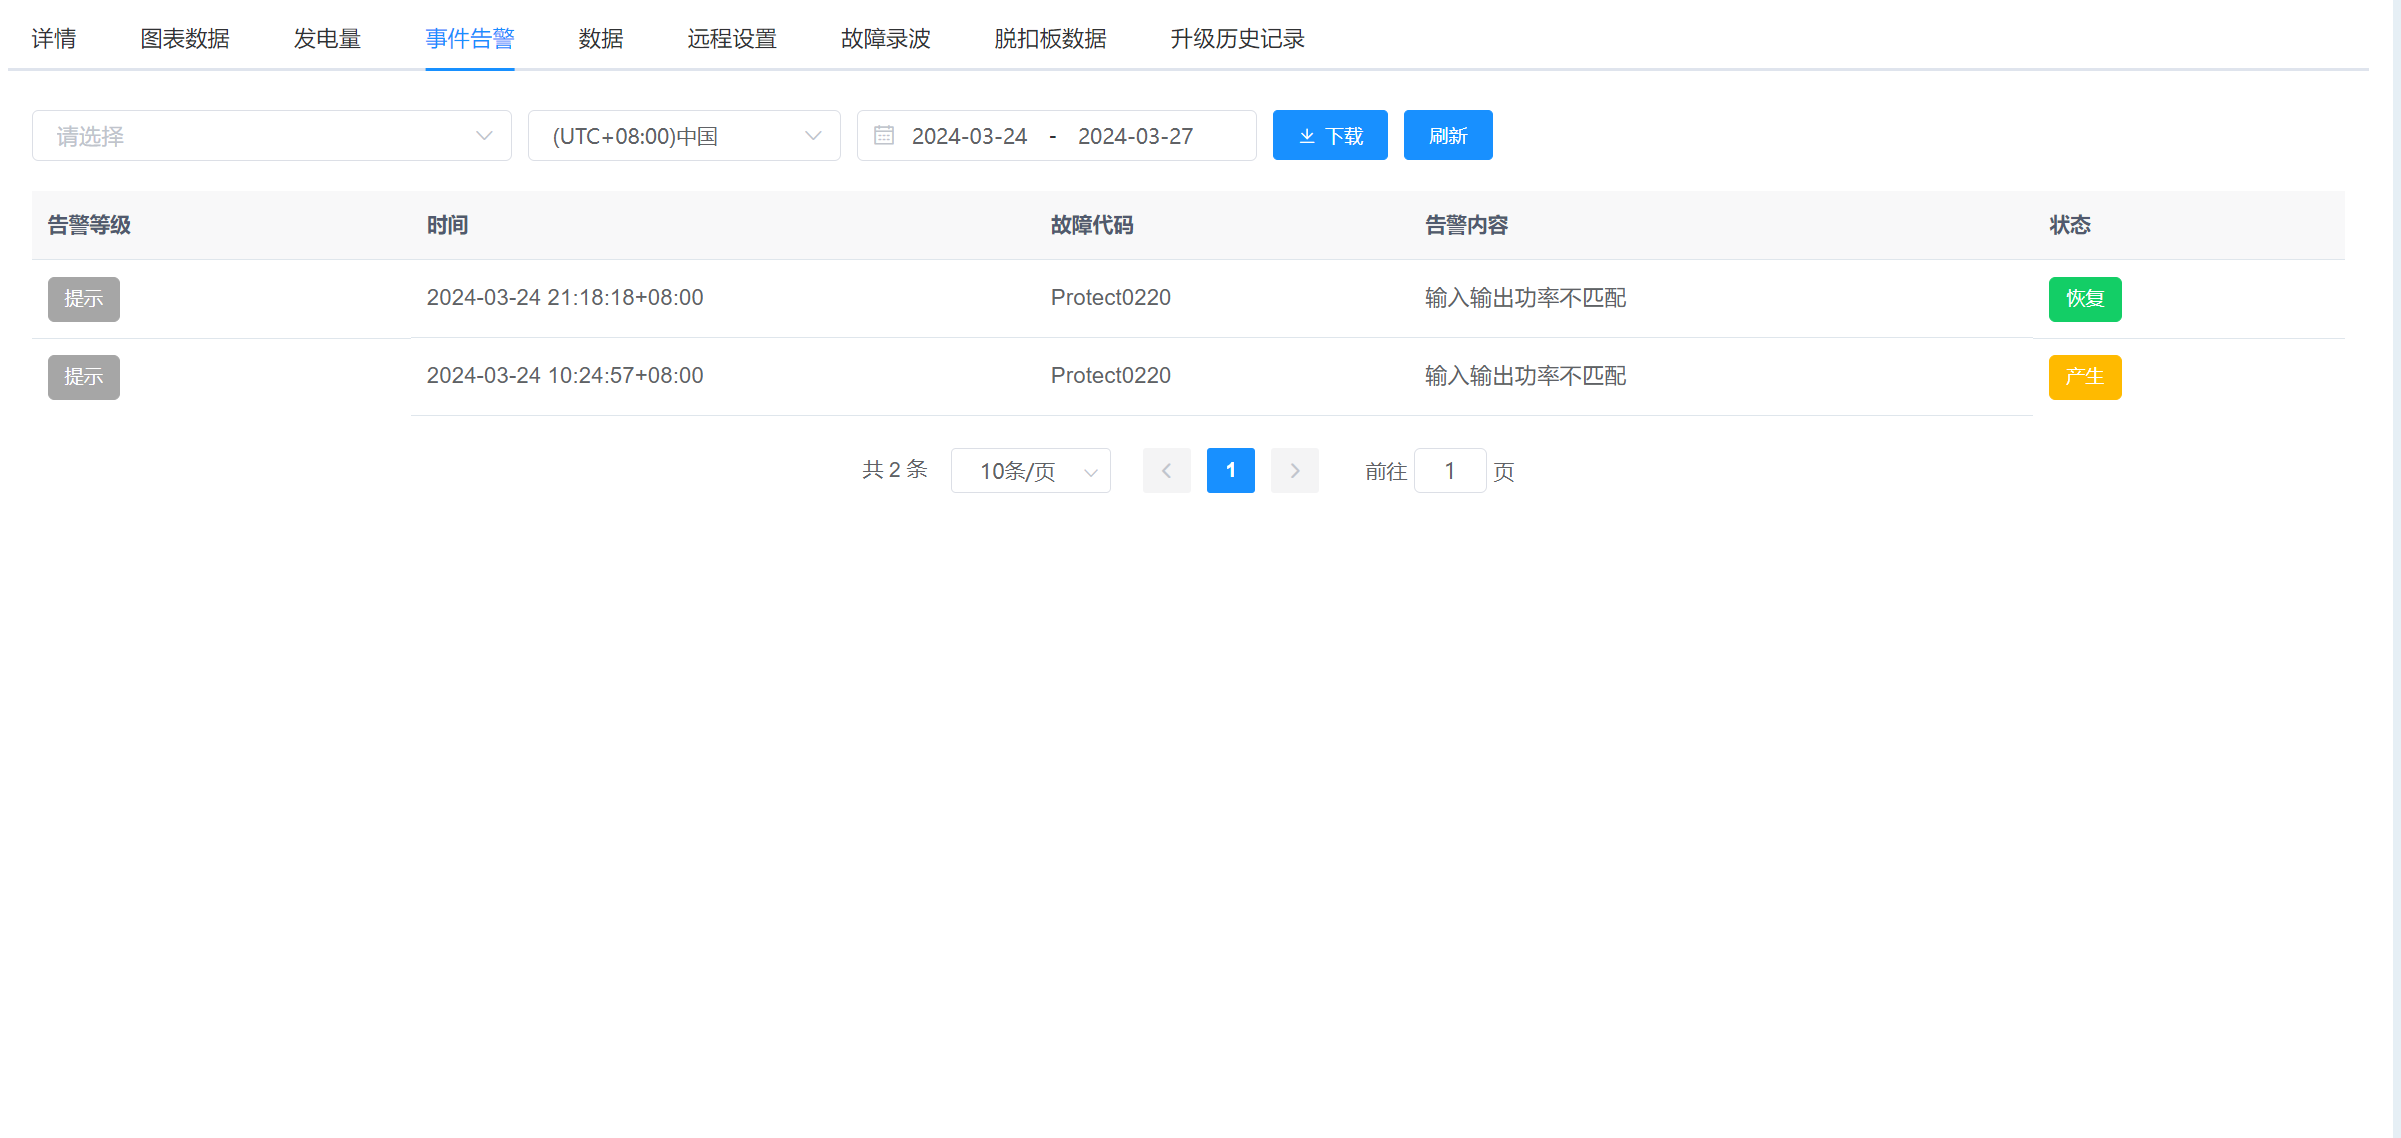Edit the start date 2024-03-24
Screen dimensions: 2401x1138
tap(969, 136)
